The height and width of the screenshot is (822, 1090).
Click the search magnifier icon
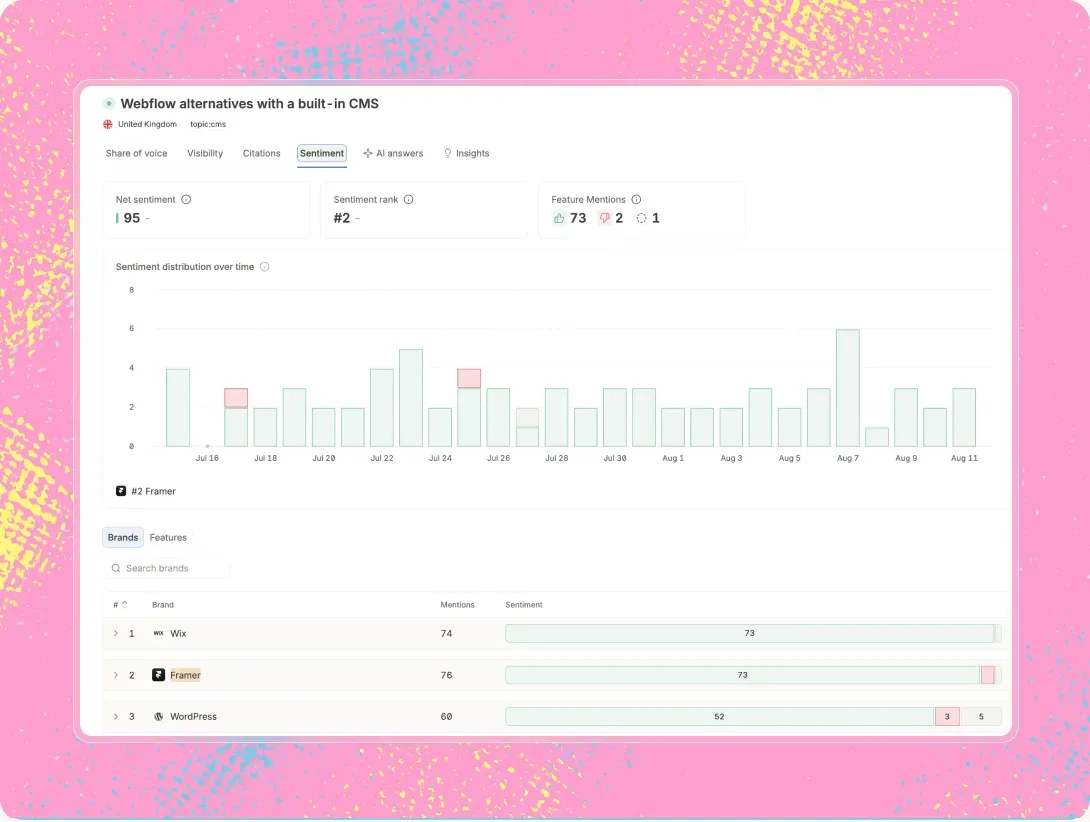(x=116, y=568)
